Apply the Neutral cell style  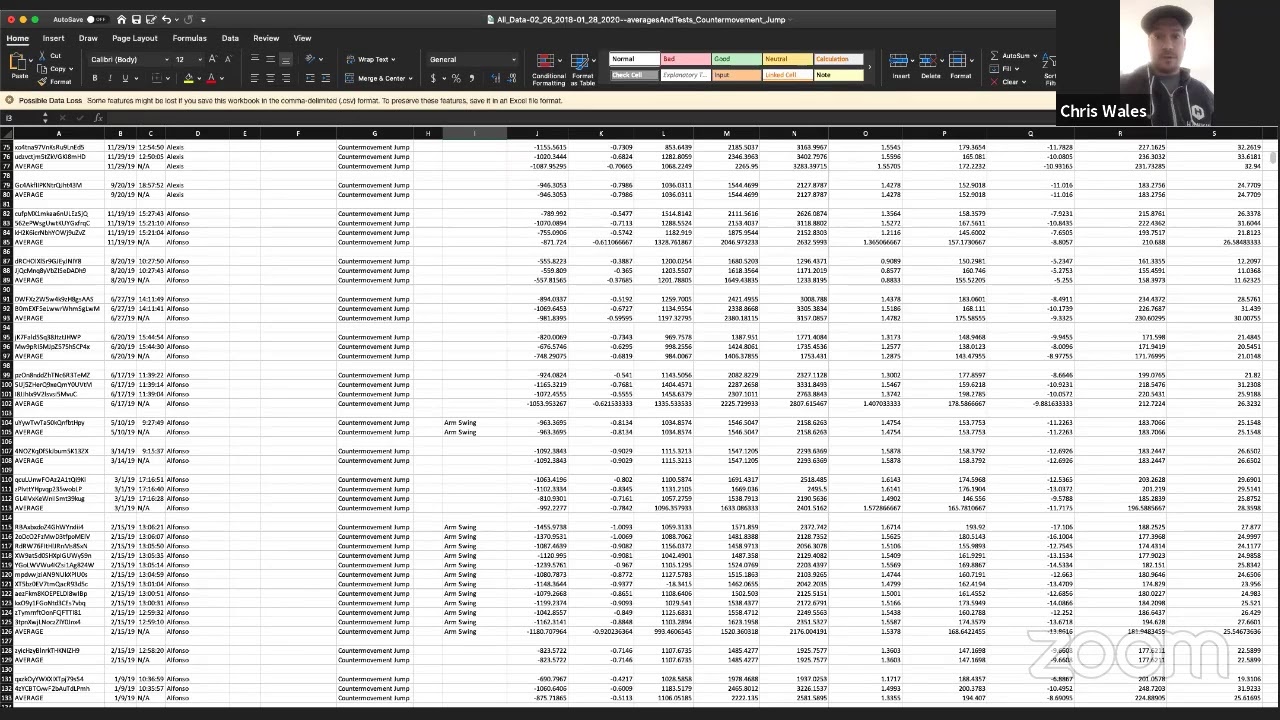click(787, 59)
